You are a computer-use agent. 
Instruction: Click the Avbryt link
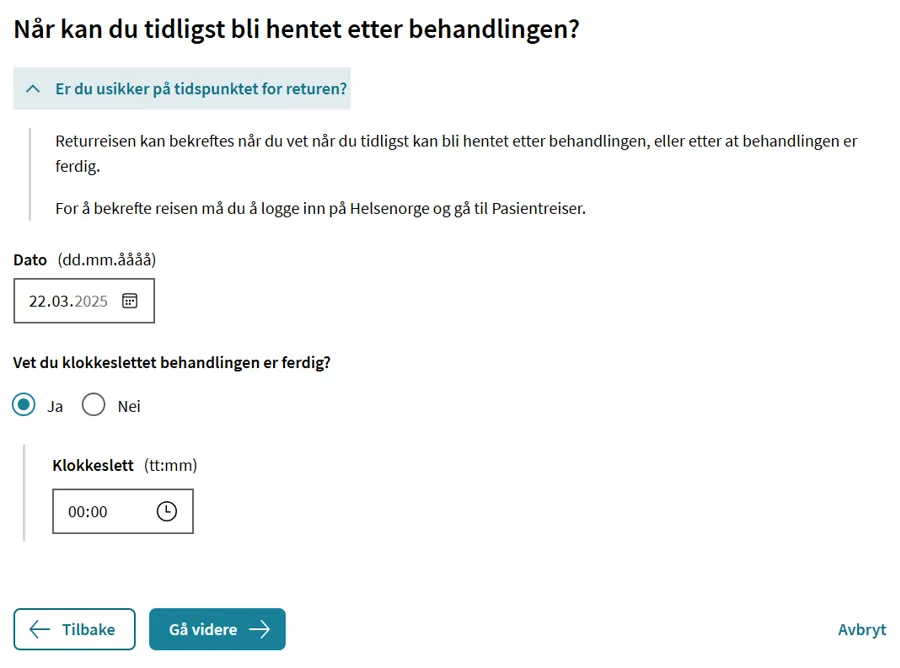[862, 629]
